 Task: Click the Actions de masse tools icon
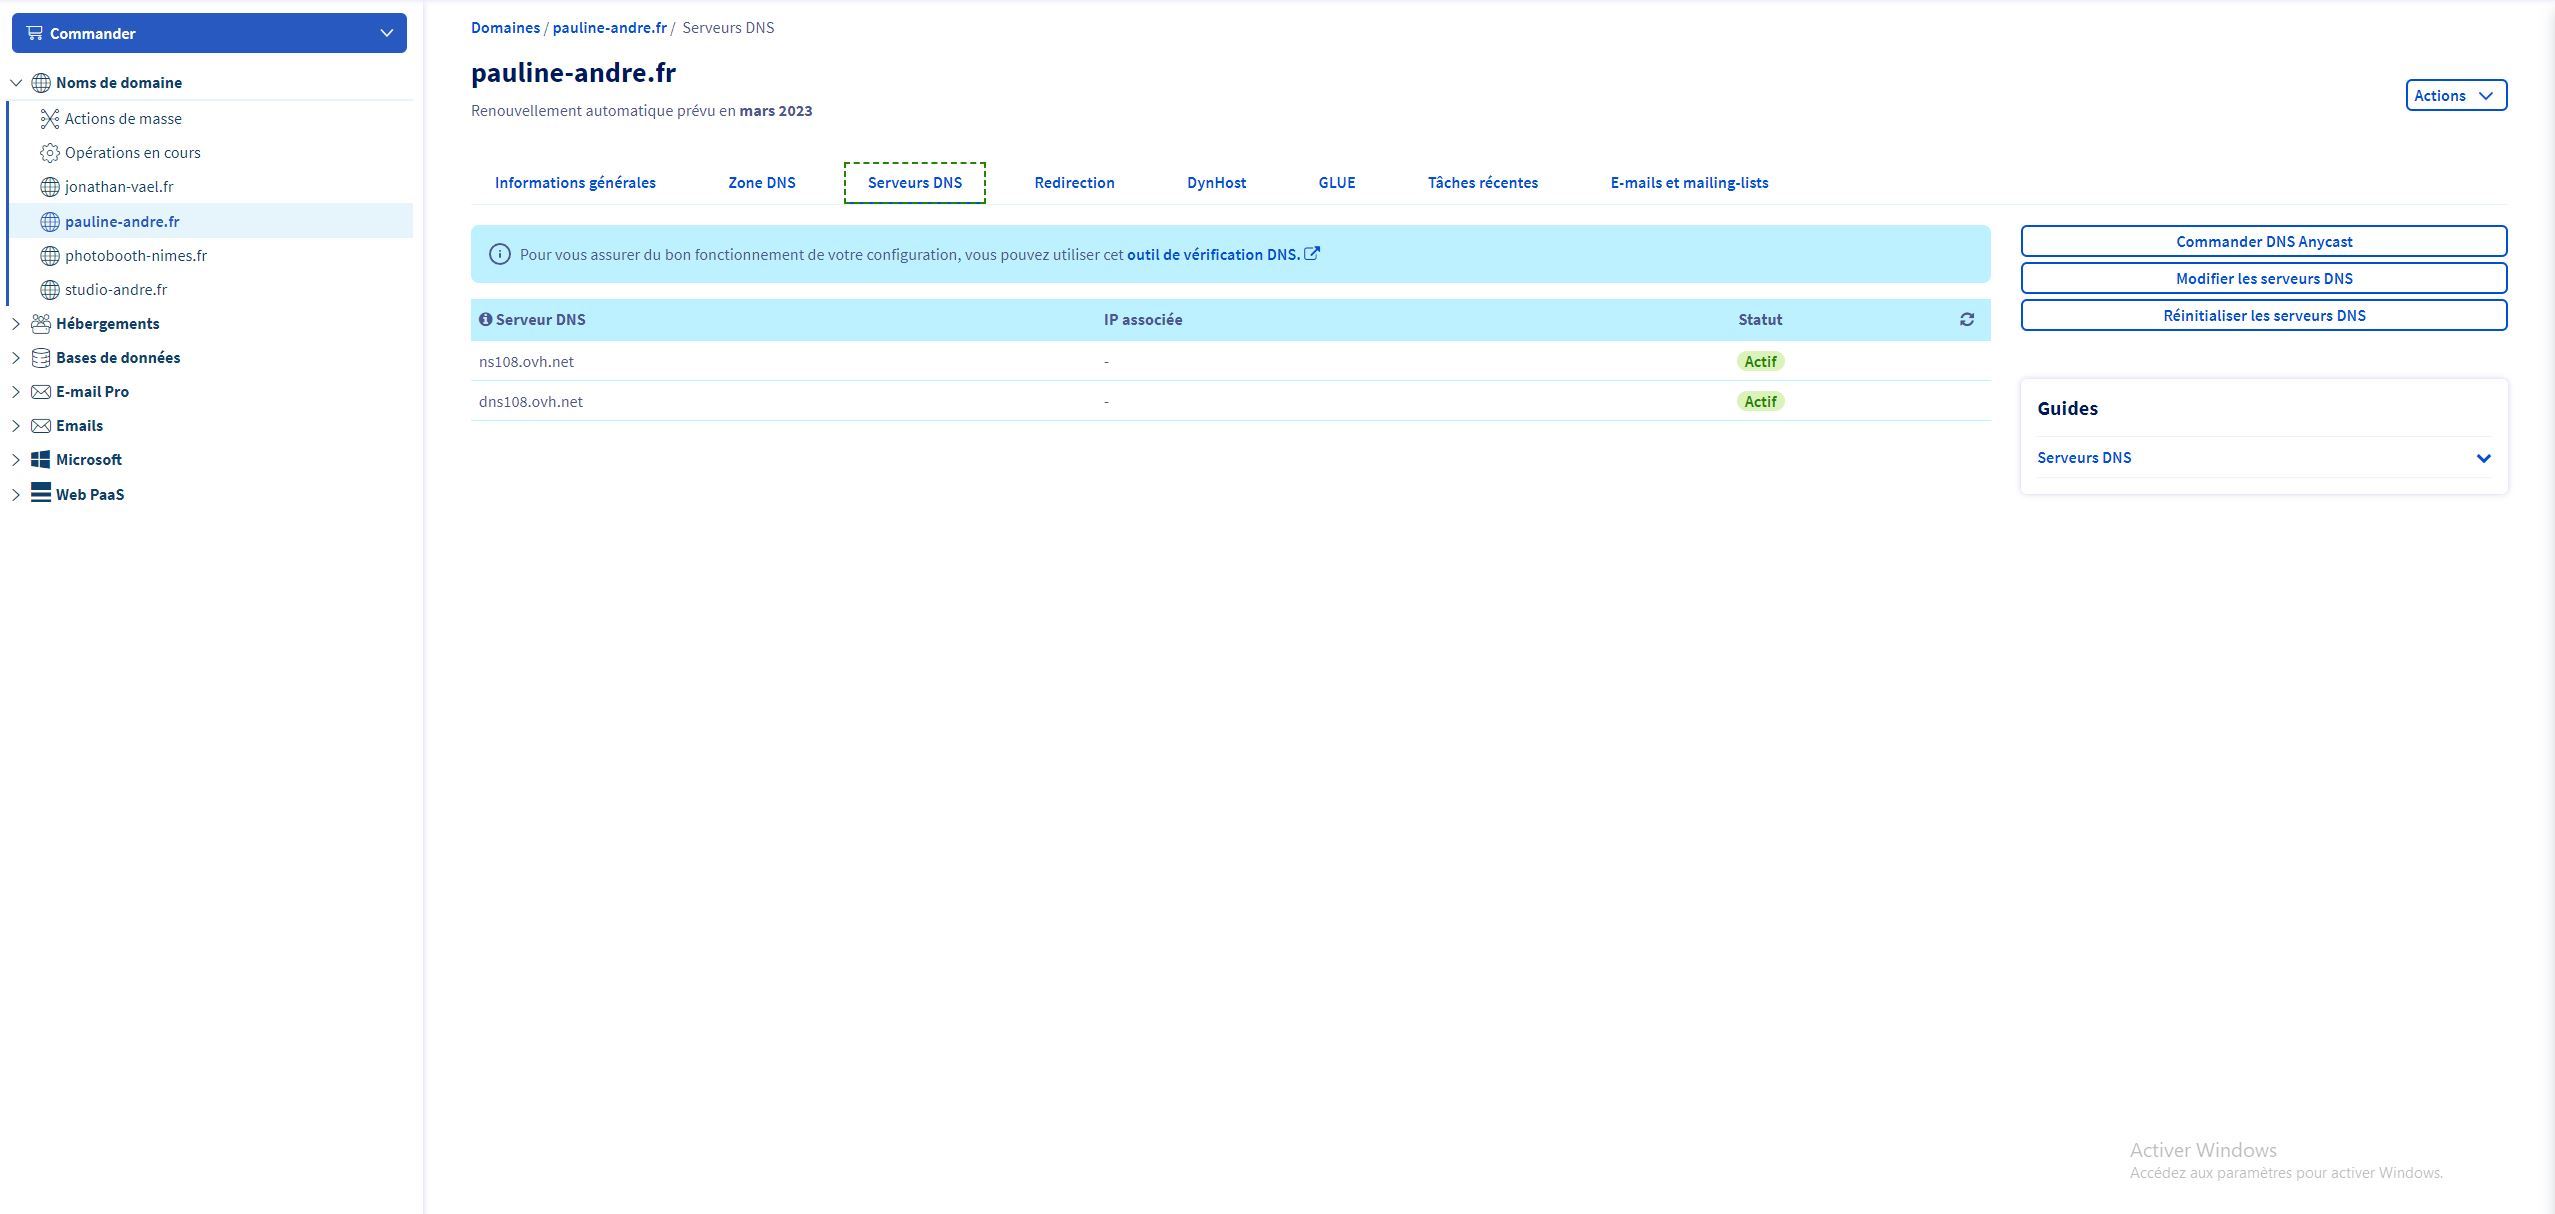click(x=49, y=119)
